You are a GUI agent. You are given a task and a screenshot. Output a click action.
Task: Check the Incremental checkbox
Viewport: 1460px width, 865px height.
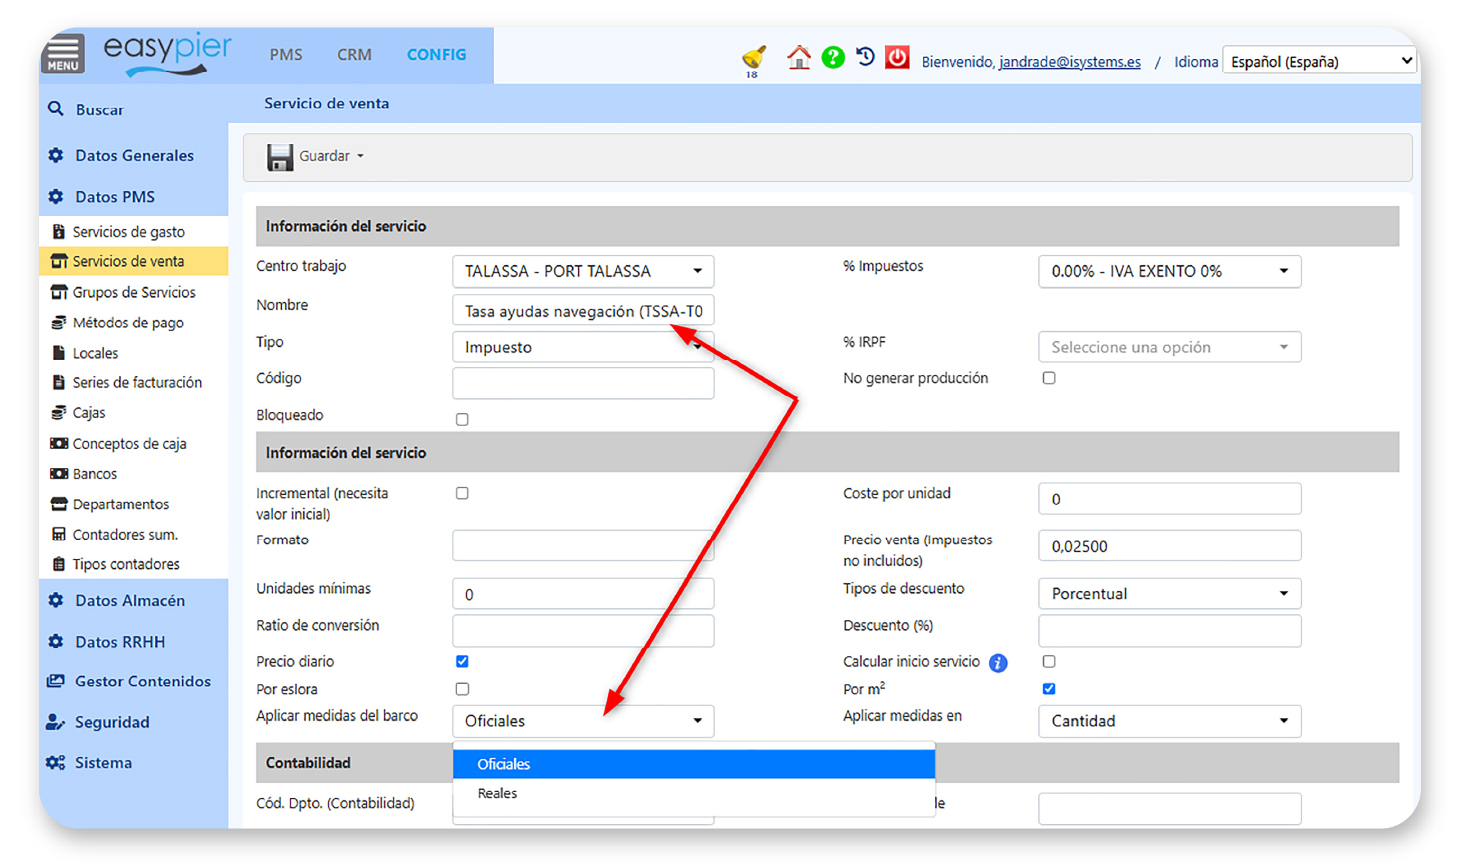[x=462, y=493]
